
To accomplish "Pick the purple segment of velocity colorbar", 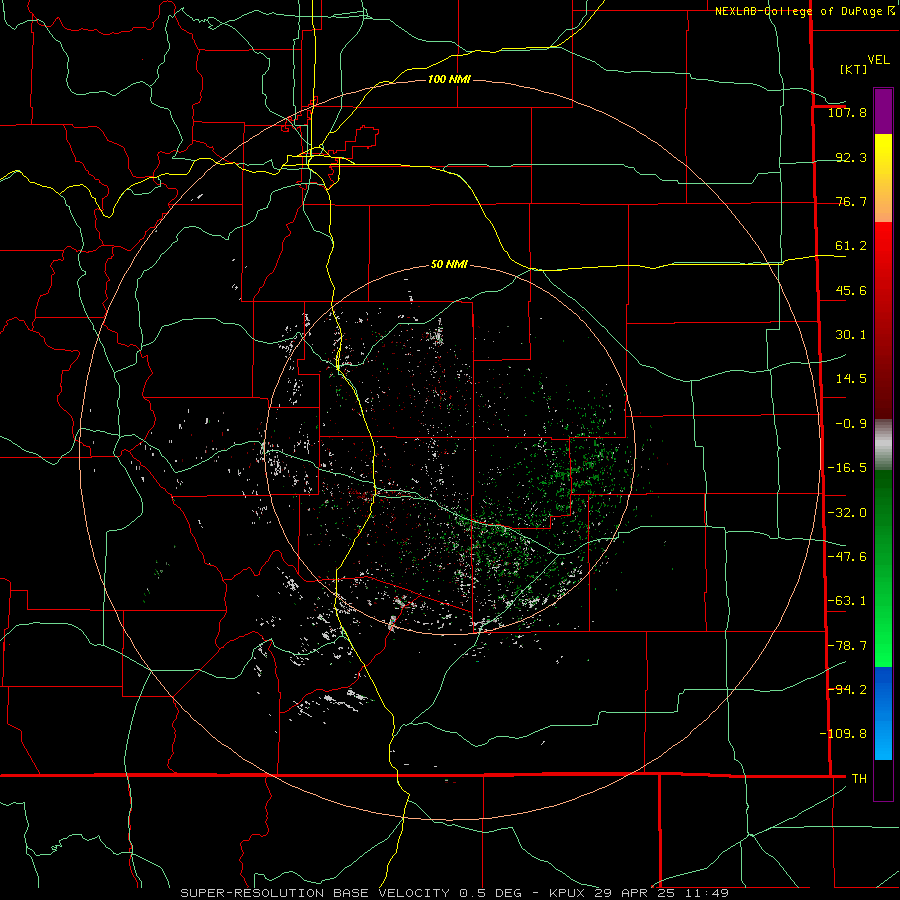I will pos(883,111).
